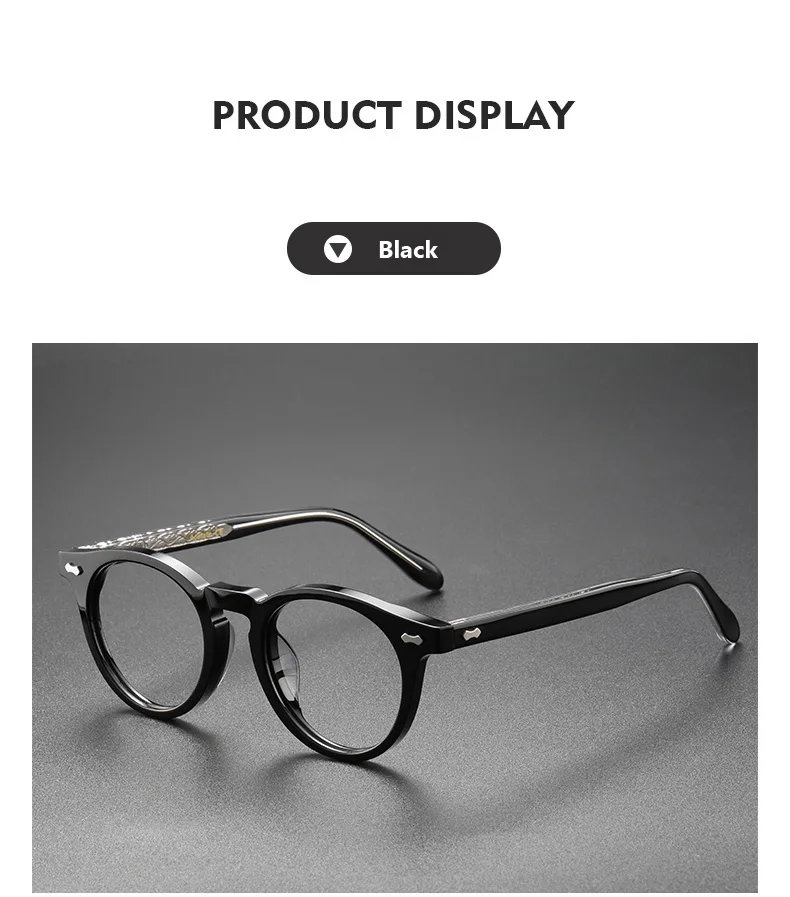This screenshot has height=897, width=790.
Task: Click the nearer right round lens
Action: coord(338,675)
